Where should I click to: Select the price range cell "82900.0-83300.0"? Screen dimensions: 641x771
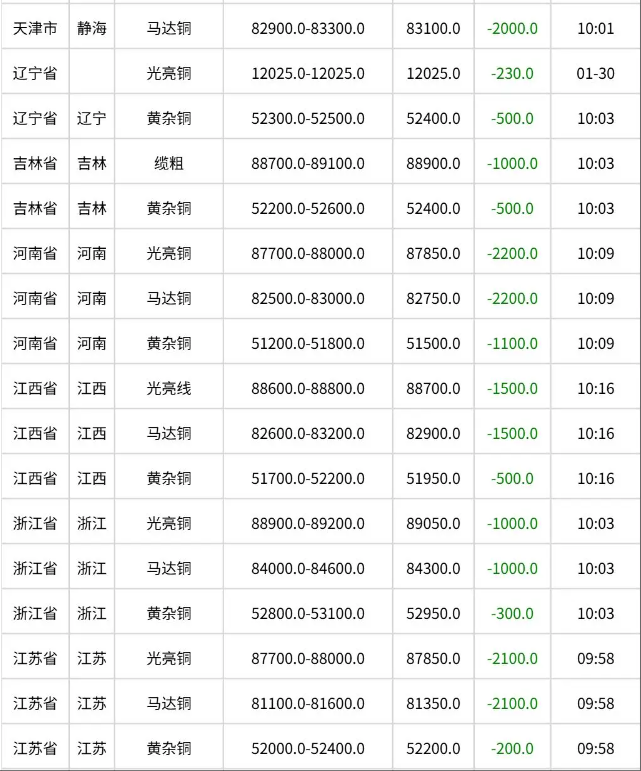[308, 29]
